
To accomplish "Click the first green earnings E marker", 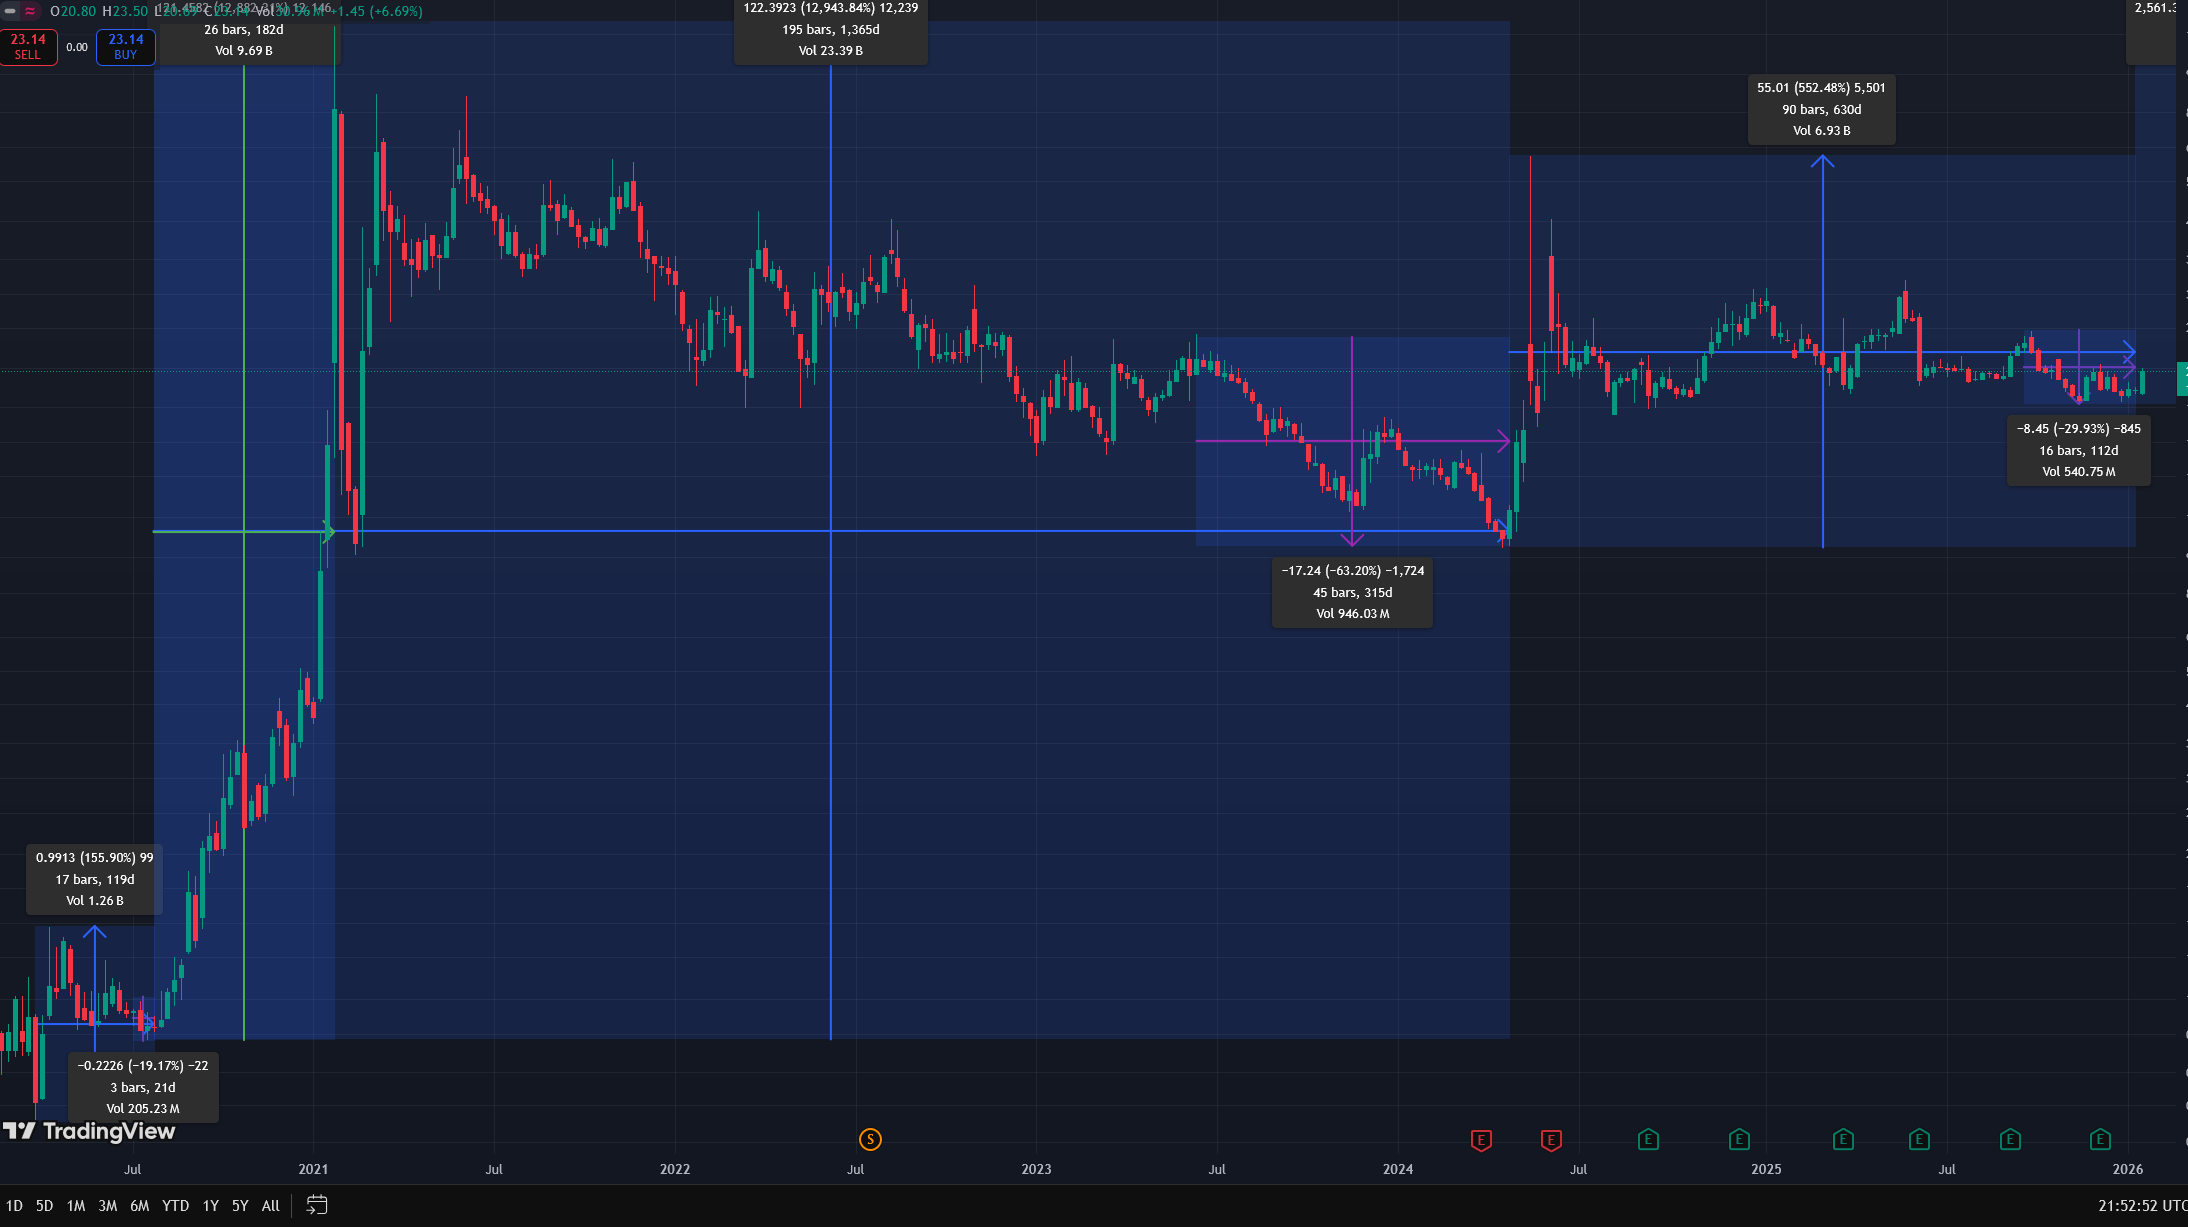I will 1648,1139.
